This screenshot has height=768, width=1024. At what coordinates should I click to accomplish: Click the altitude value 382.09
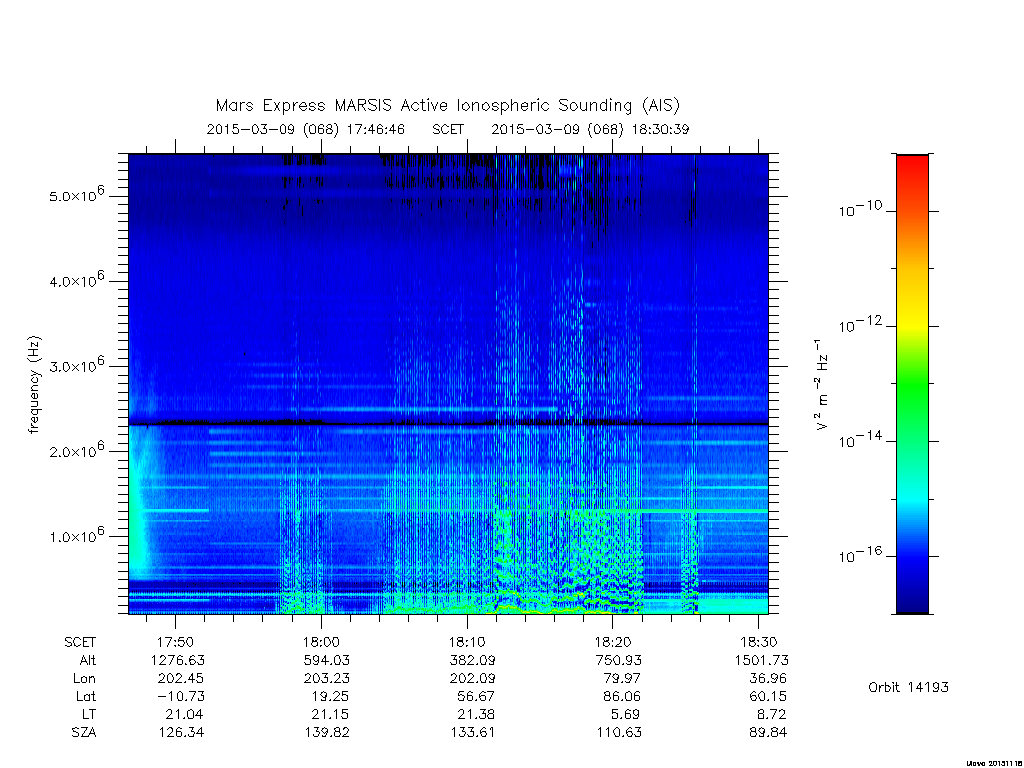pyautogui.click(x=472, y=660)
